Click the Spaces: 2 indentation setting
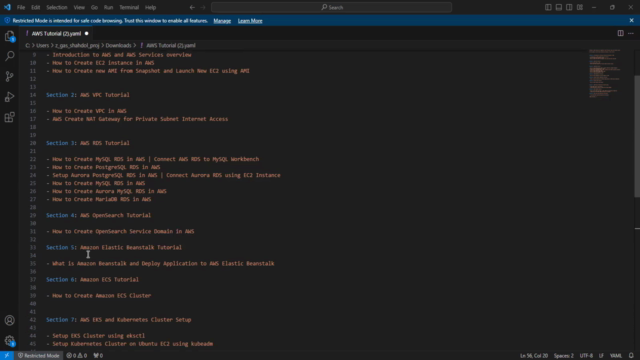The width and height of the screenshot is (640, 360). [x=564, y=356]
